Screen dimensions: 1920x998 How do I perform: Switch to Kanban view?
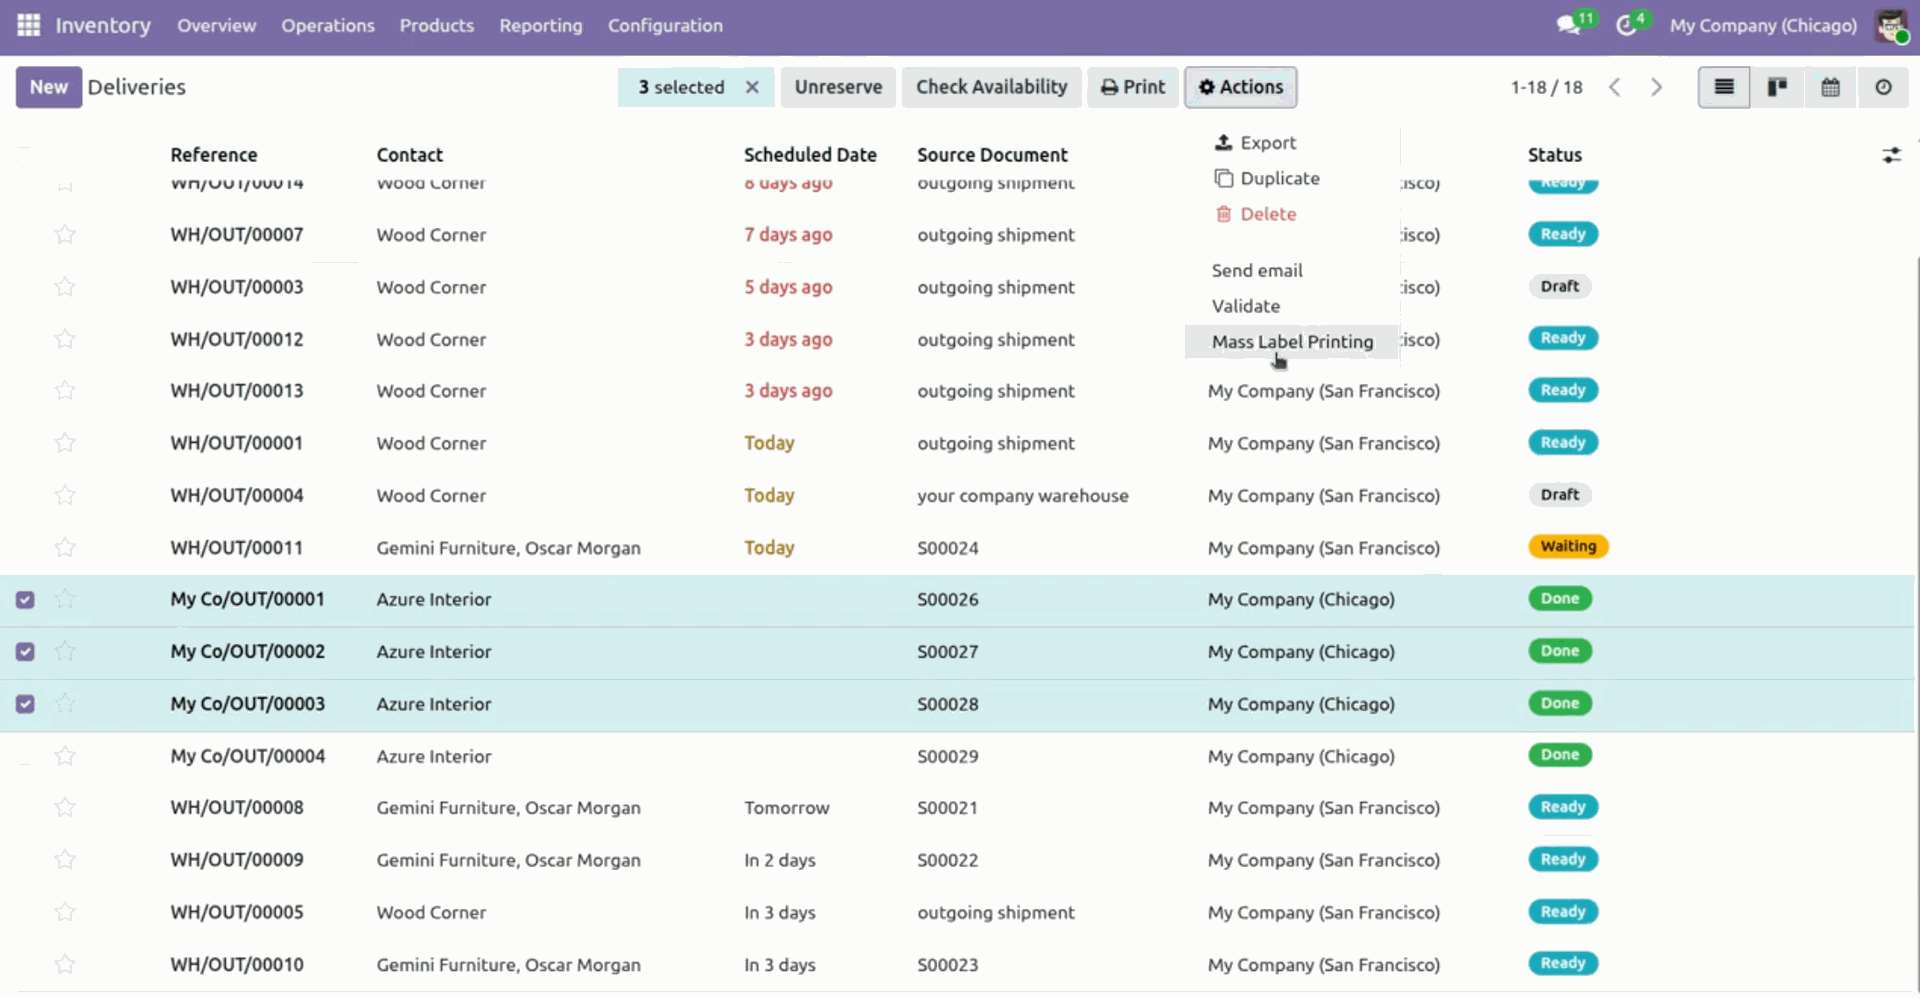[x=1777, y=87]
